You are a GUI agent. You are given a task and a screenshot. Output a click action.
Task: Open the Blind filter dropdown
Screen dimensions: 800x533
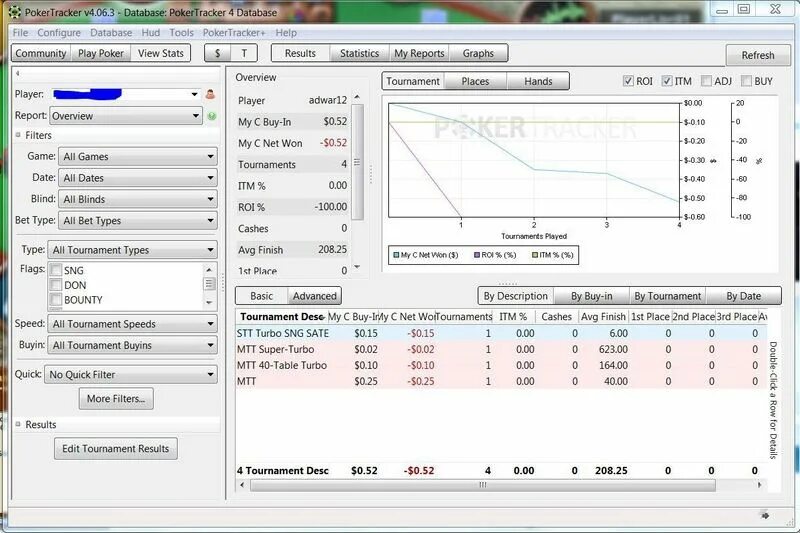coord(138,199)
